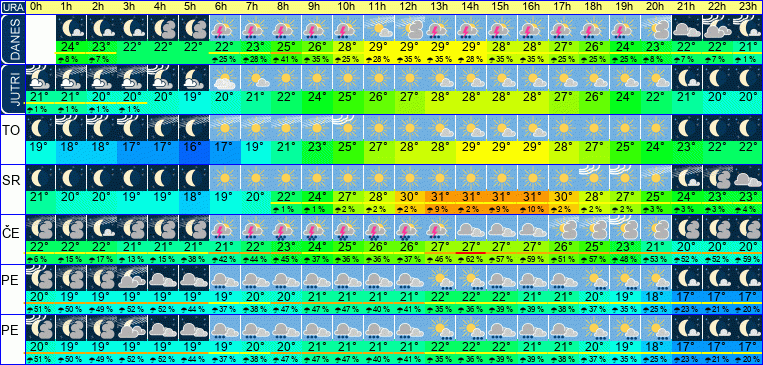Select the JUTRI 0h windy night cloud icon

pos(40,78)
